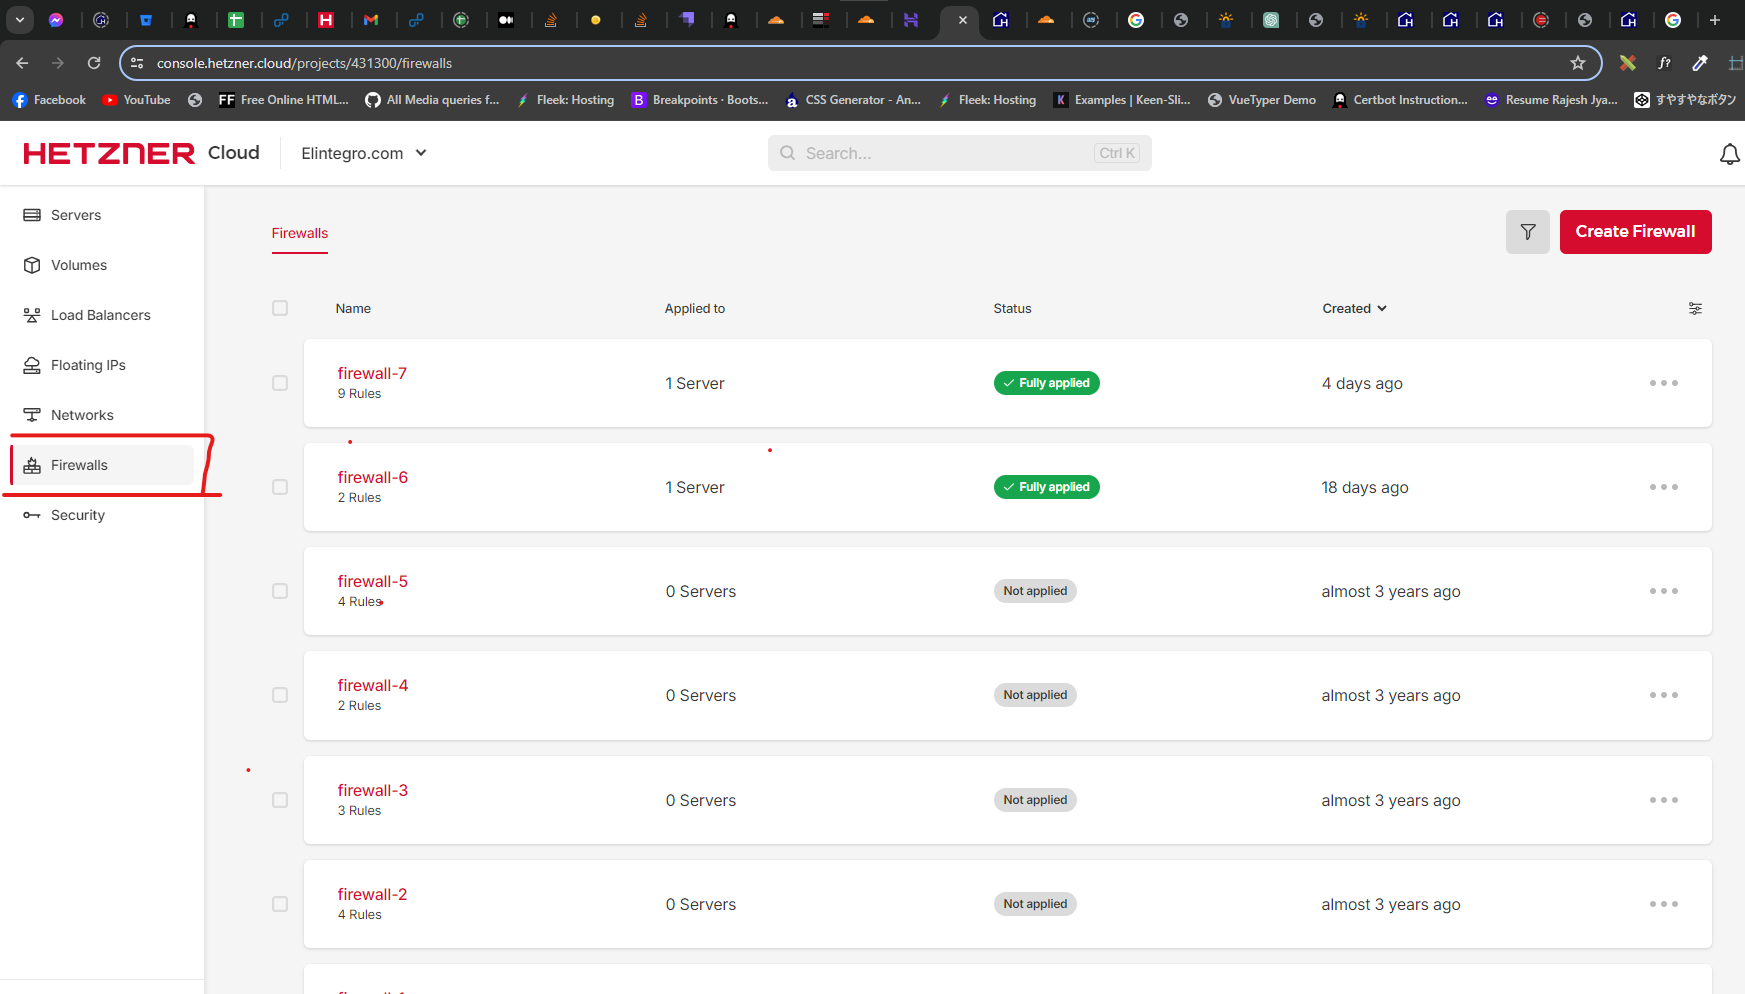Click the '18 days ago' created text
This screenshot has height=994, width=1745.
[x=1365, y=487]
